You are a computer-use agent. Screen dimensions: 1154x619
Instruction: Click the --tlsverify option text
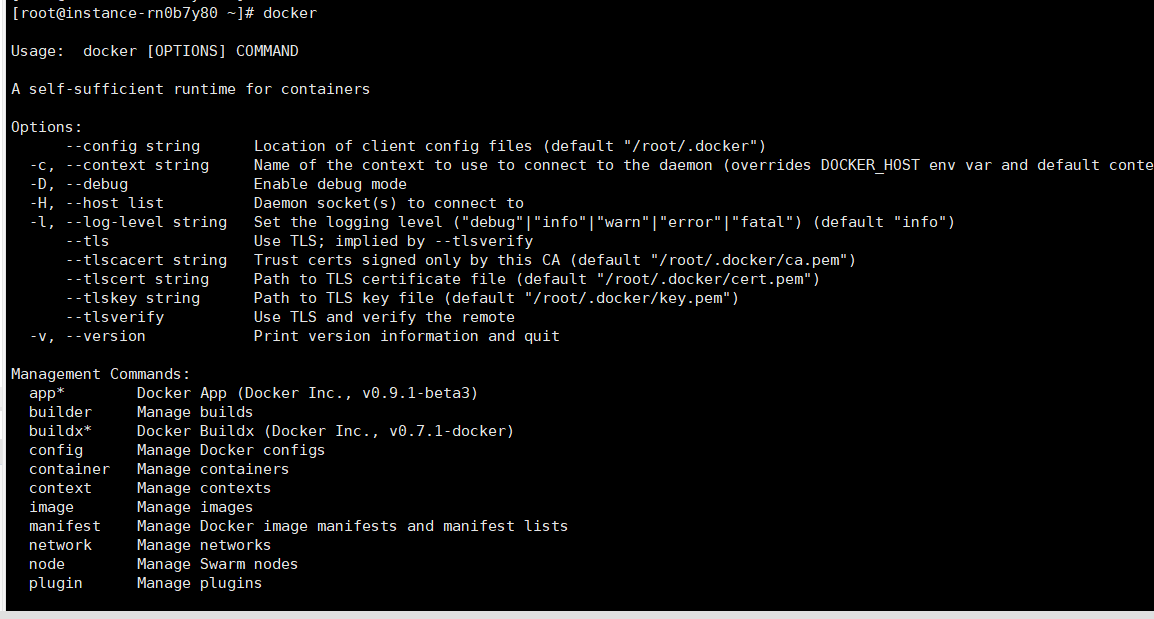coord(115,317)
